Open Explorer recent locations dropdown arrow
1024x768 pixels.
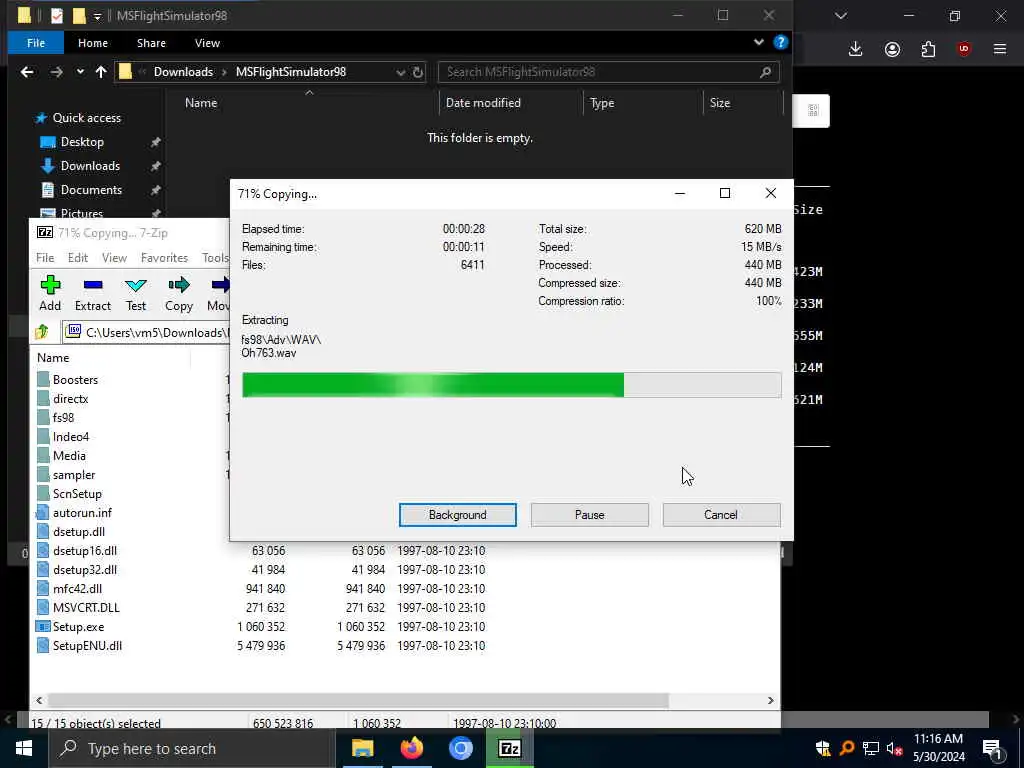tap(80, 72)
